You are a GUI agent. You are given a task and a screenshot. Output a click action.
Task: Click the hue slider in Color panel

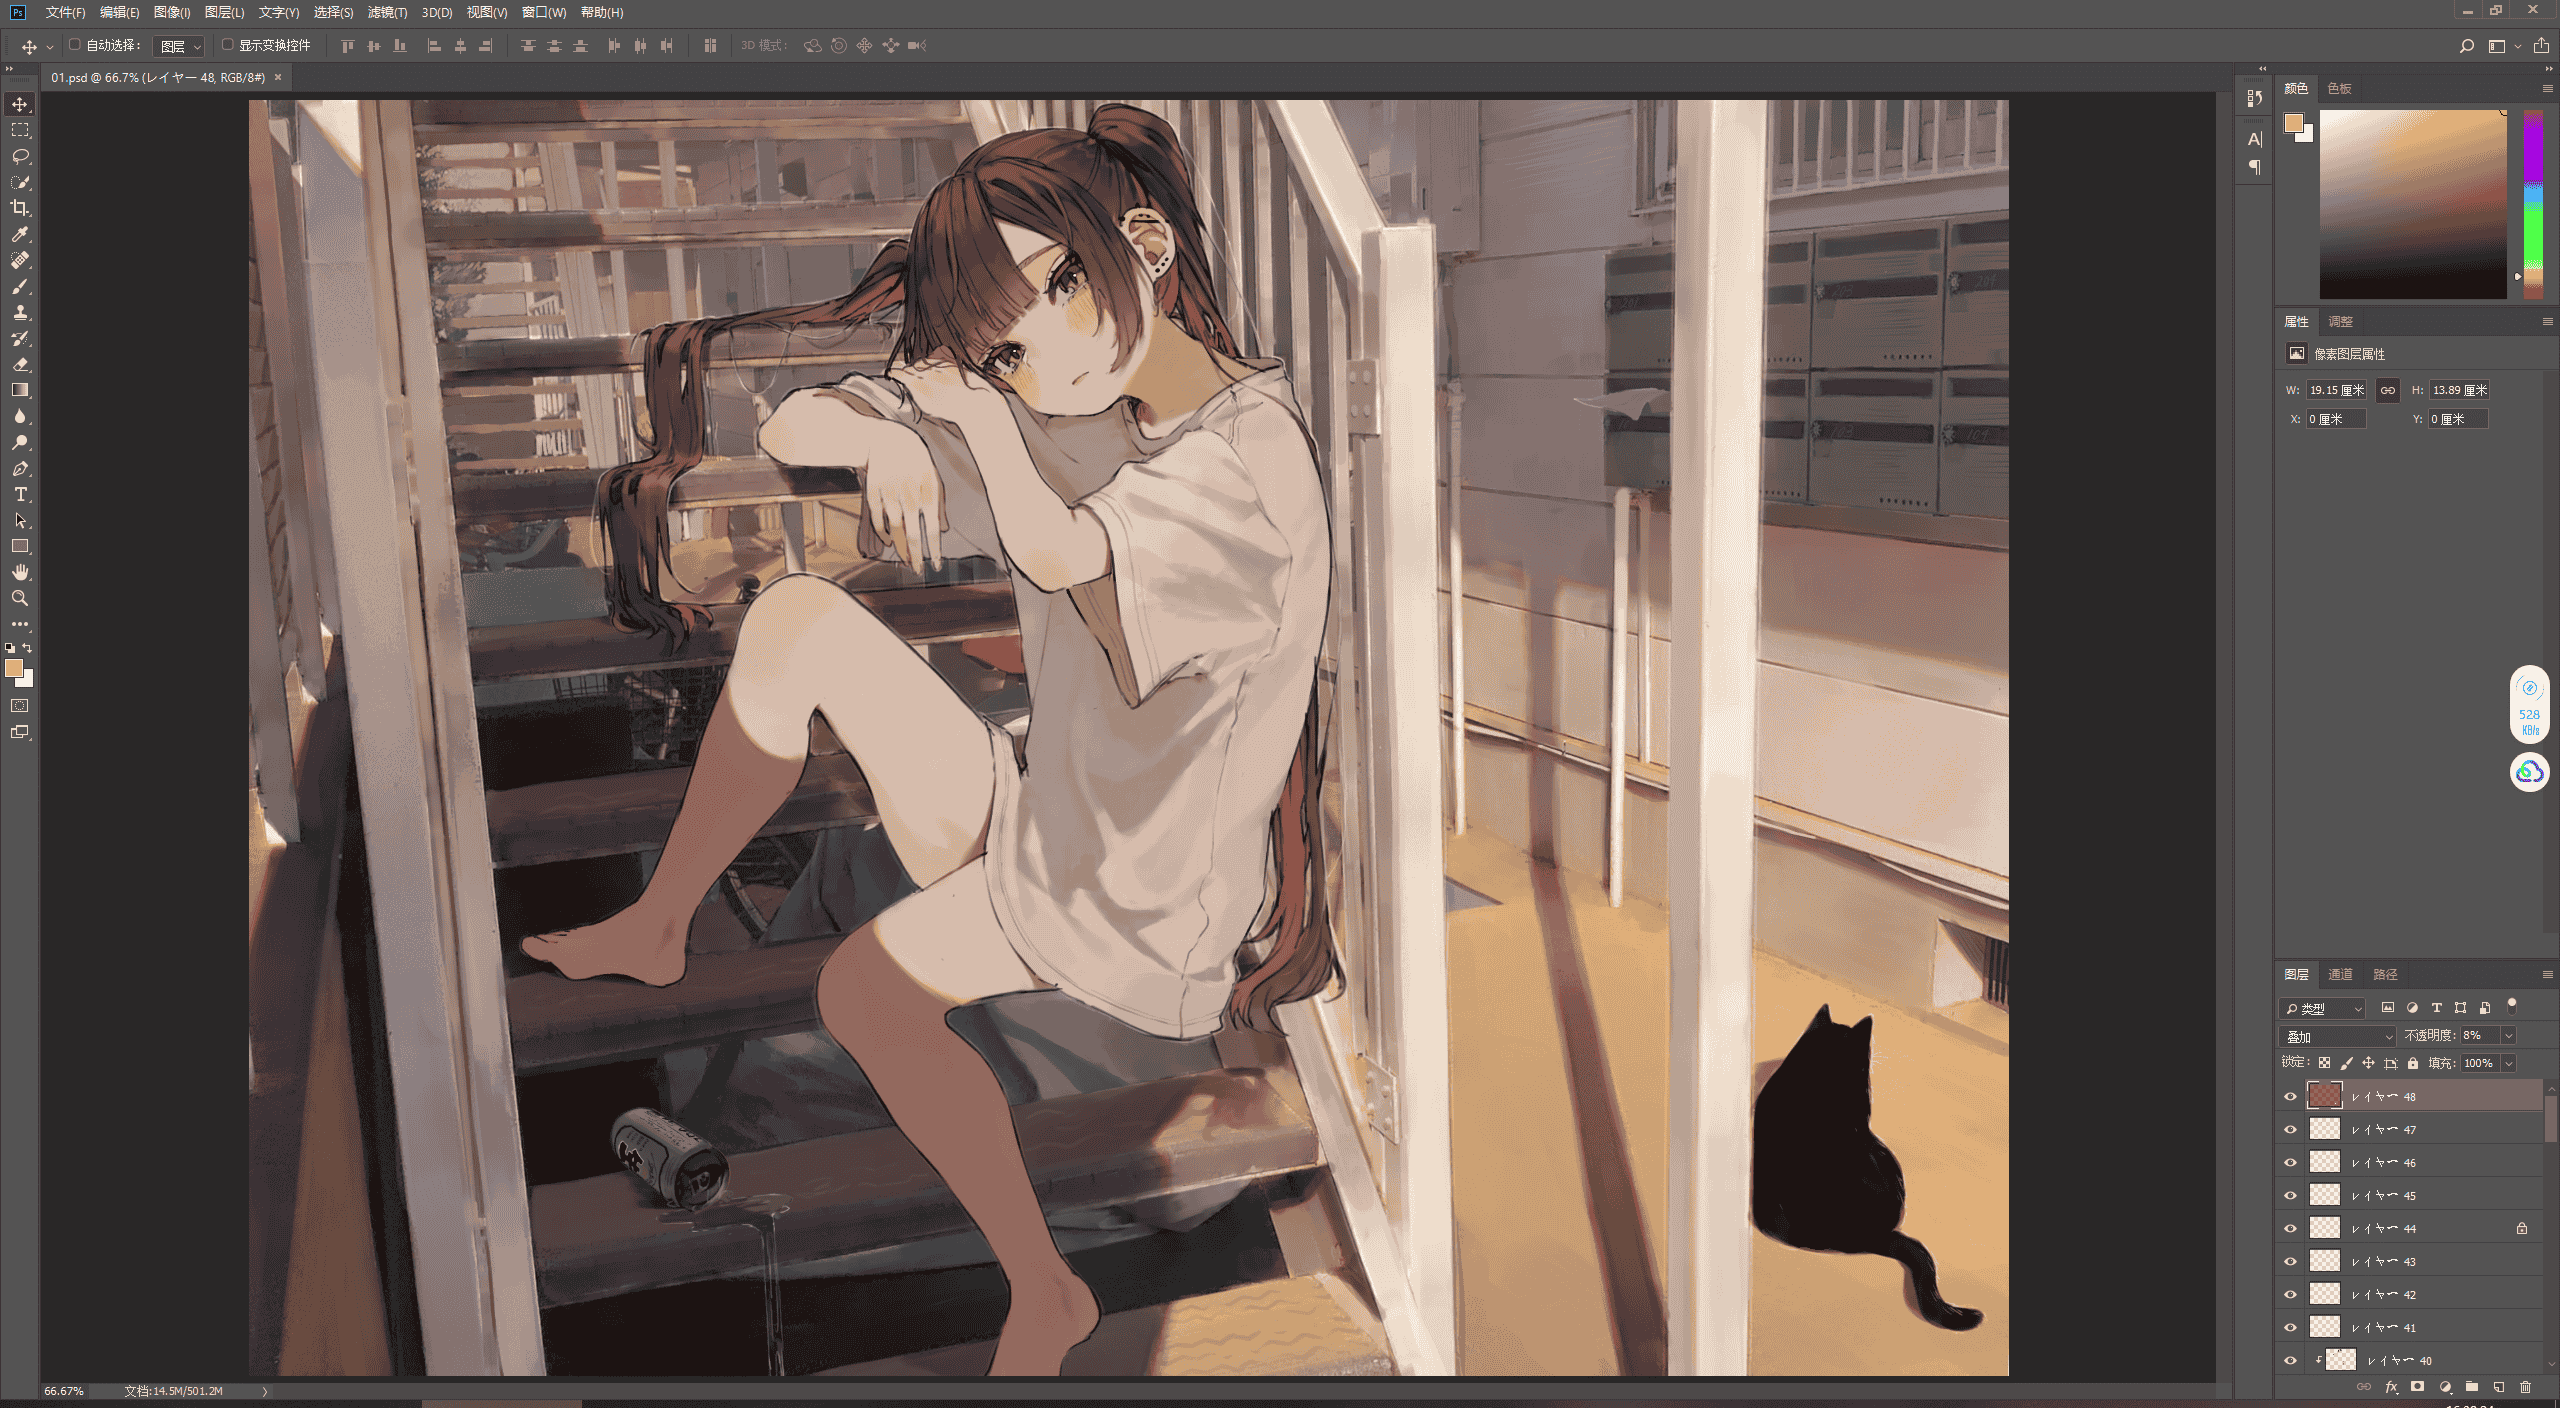click(2533, 204)
